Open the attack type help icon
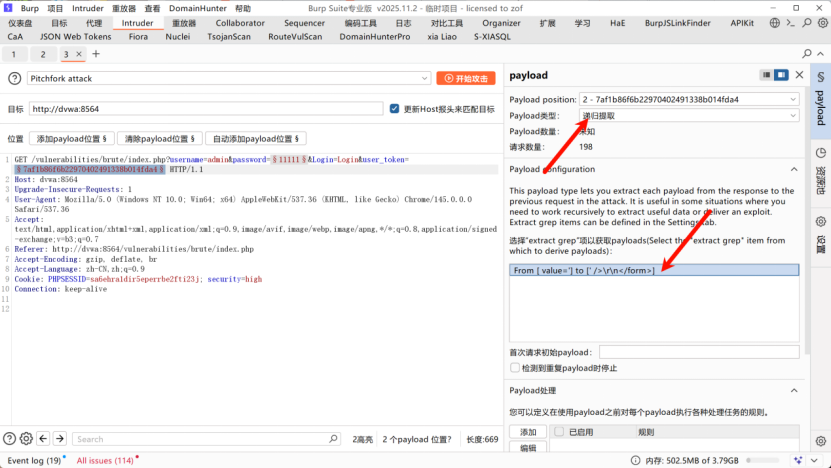831x468 pixels. (x=15, y=78)
